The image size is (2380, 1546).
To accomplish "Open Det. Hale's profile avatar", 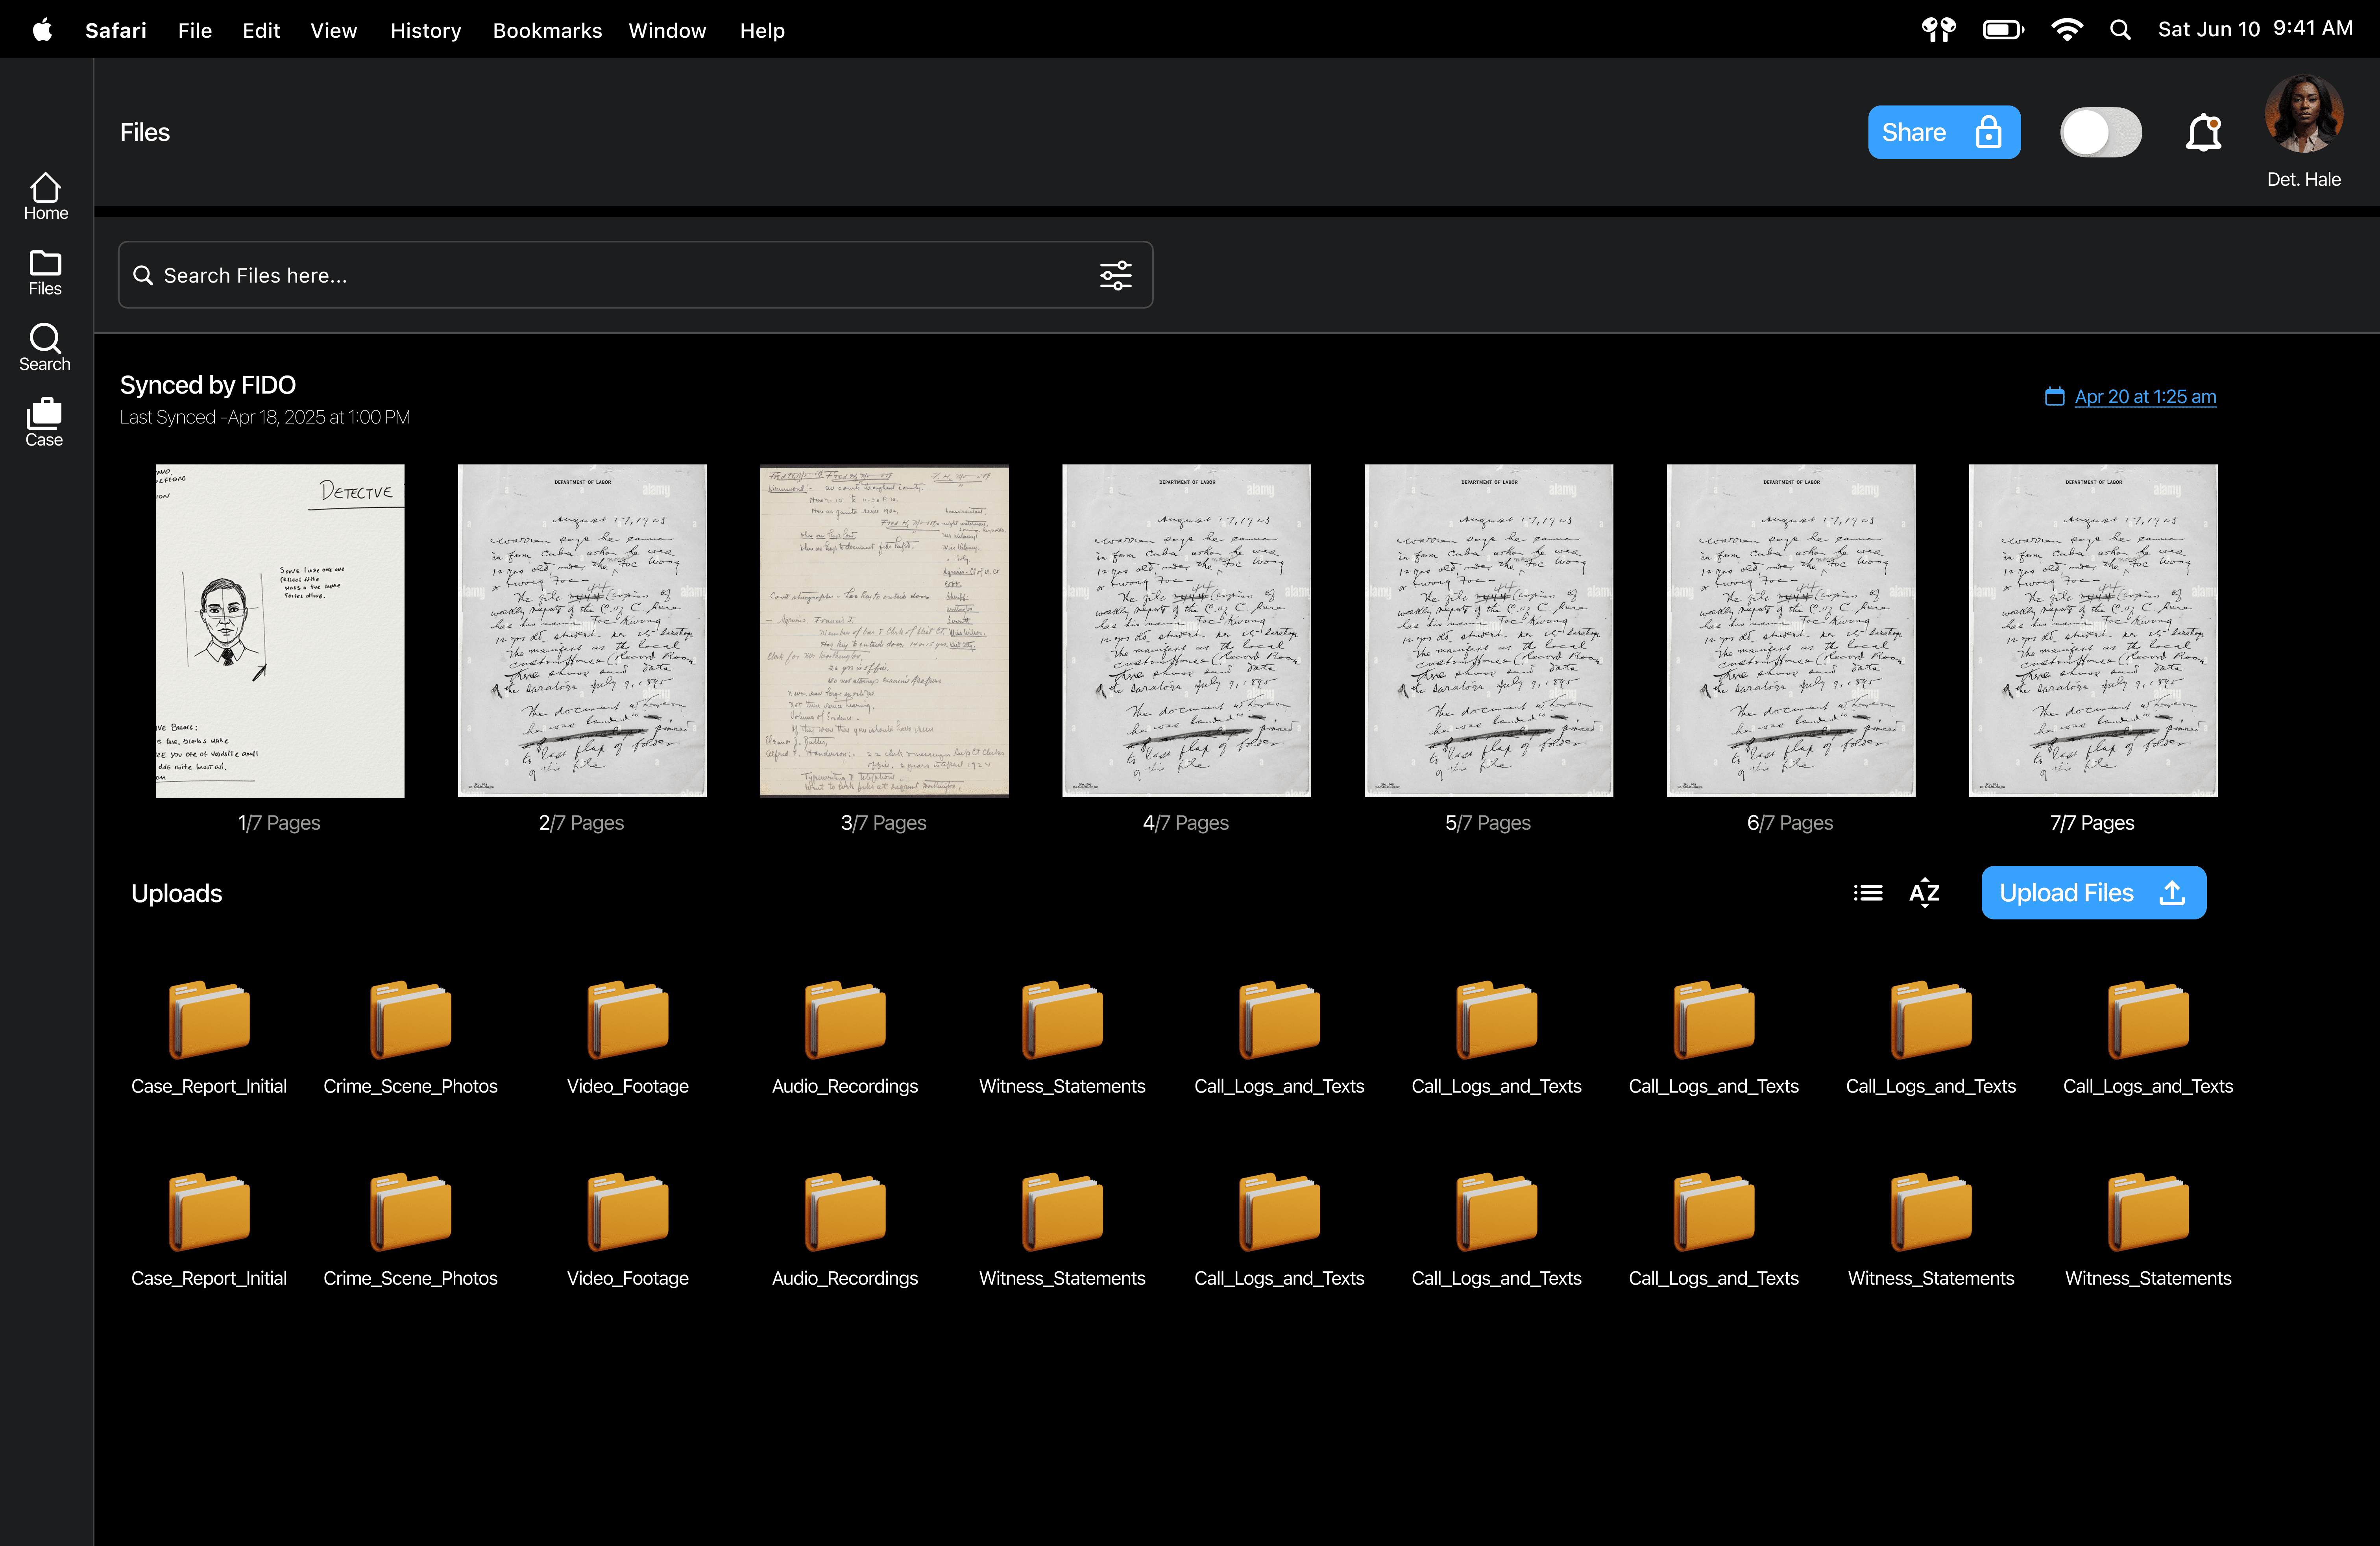I will tap(2304, 114).
